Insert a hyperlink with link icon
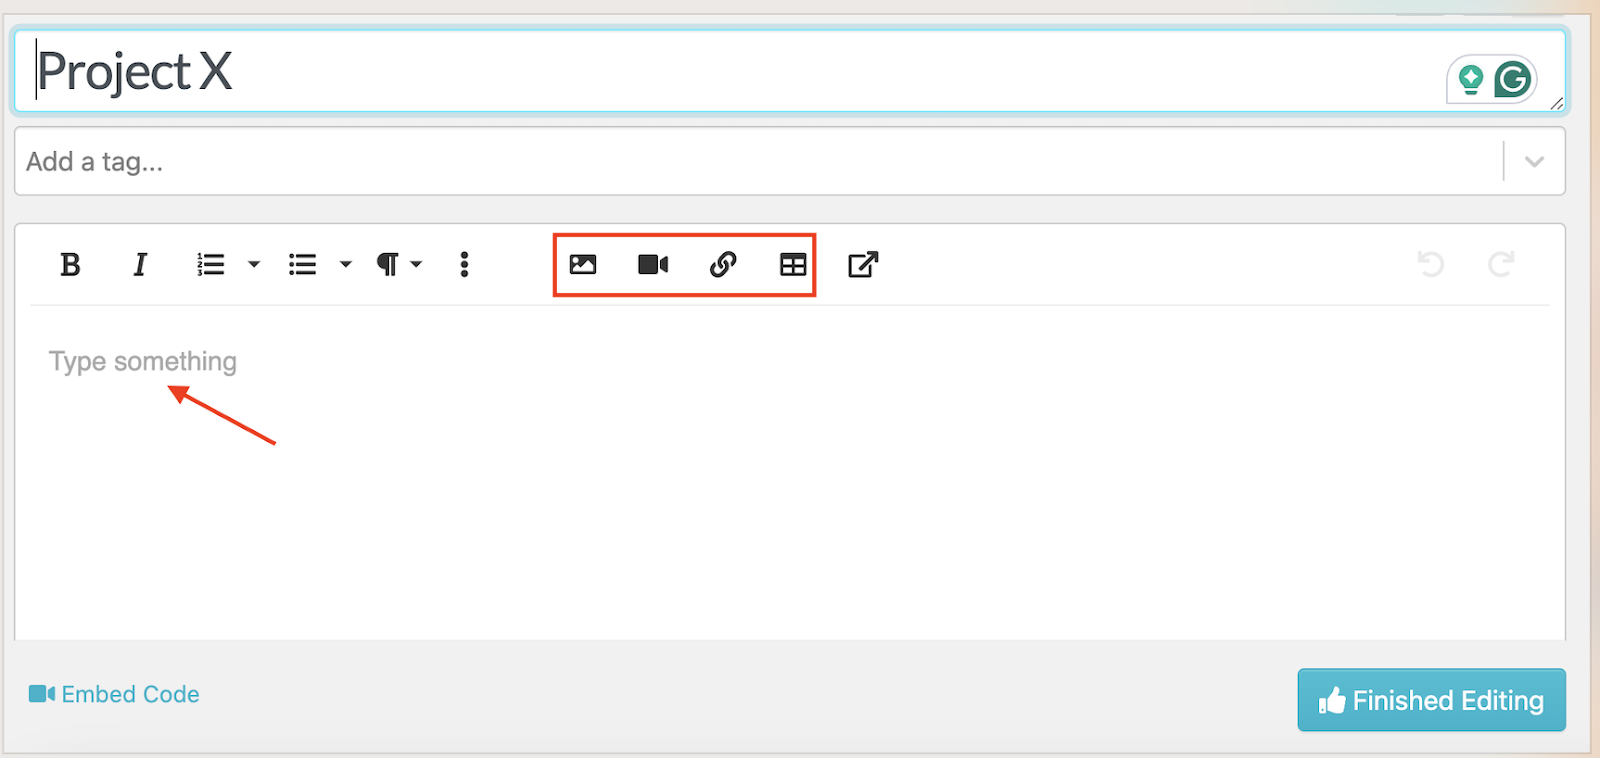Viewport: 1600px width, 758px height. click(x=723, y=265)
